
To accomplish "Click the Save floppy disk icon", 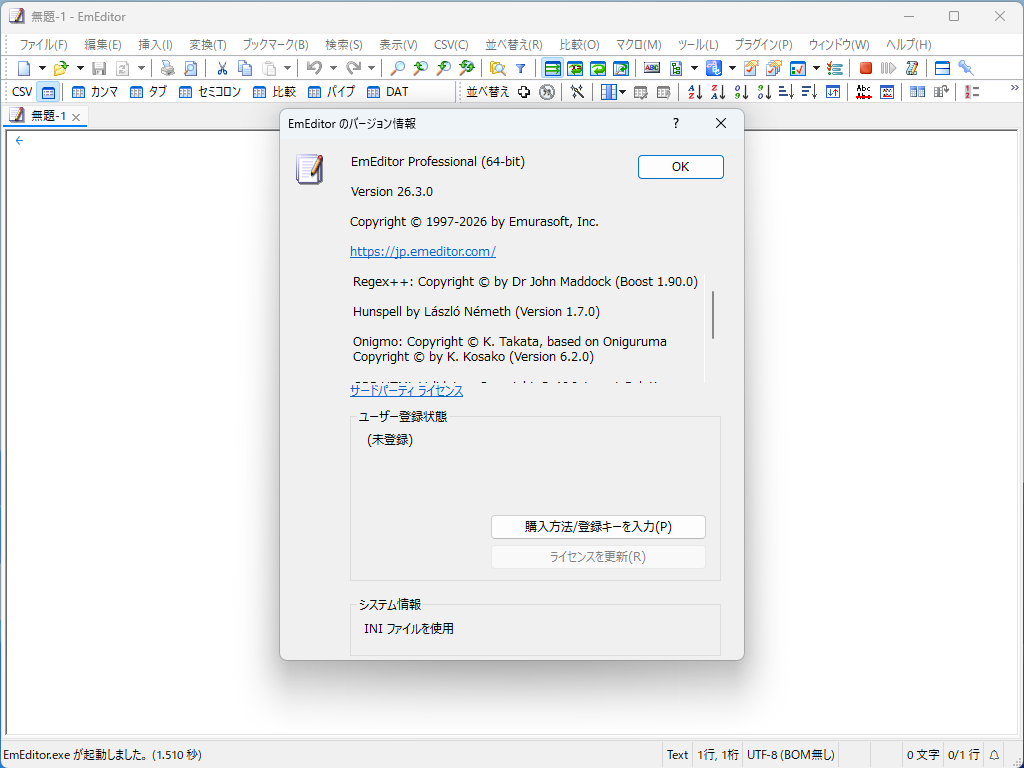I will click(99, 68).
